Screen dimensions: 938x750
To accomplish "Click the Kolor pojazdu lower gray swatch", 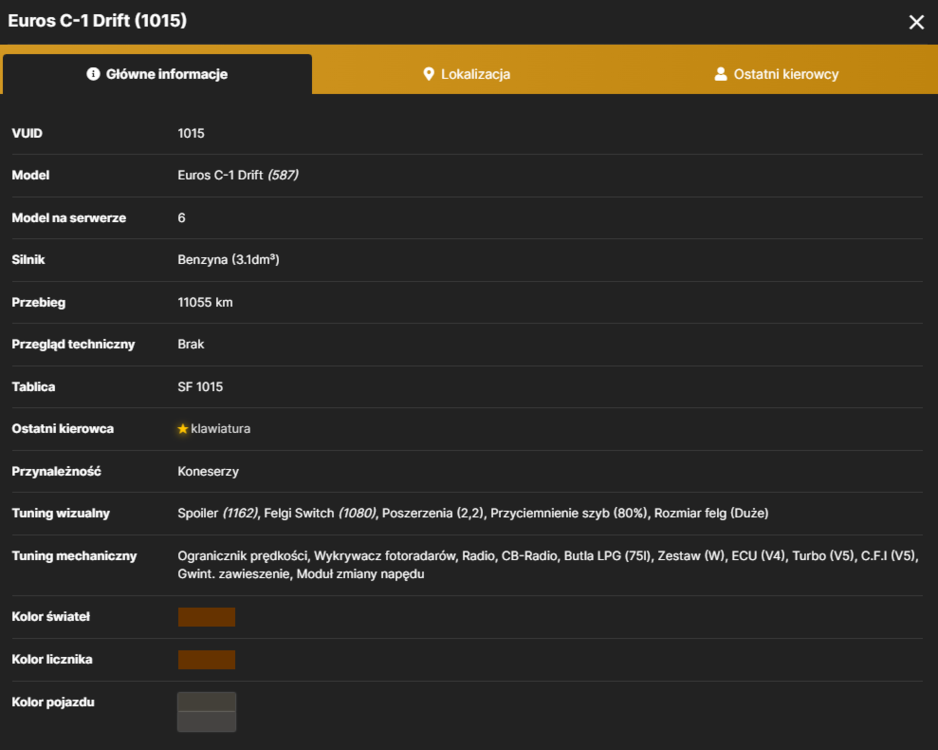I will pos(206,721).
